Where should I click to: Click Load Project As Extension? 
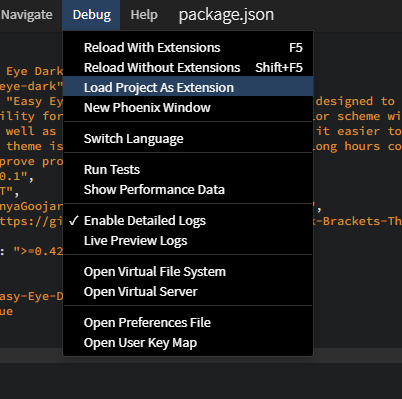point(188,87)
